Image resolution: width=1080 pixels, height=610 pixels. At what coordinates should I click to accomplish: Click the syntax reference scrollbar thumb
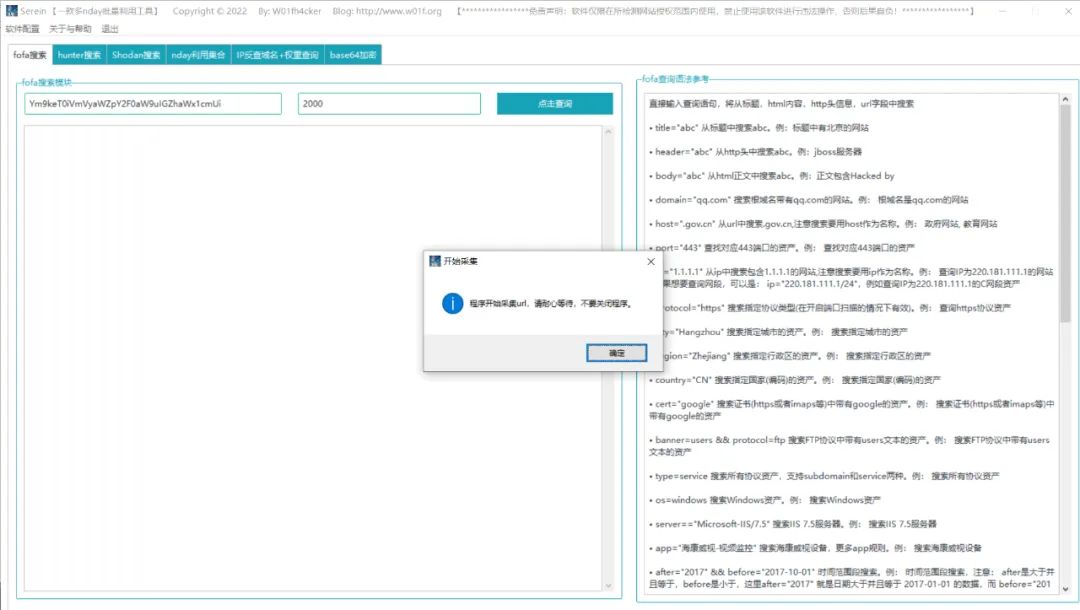tap(1066, 213)
